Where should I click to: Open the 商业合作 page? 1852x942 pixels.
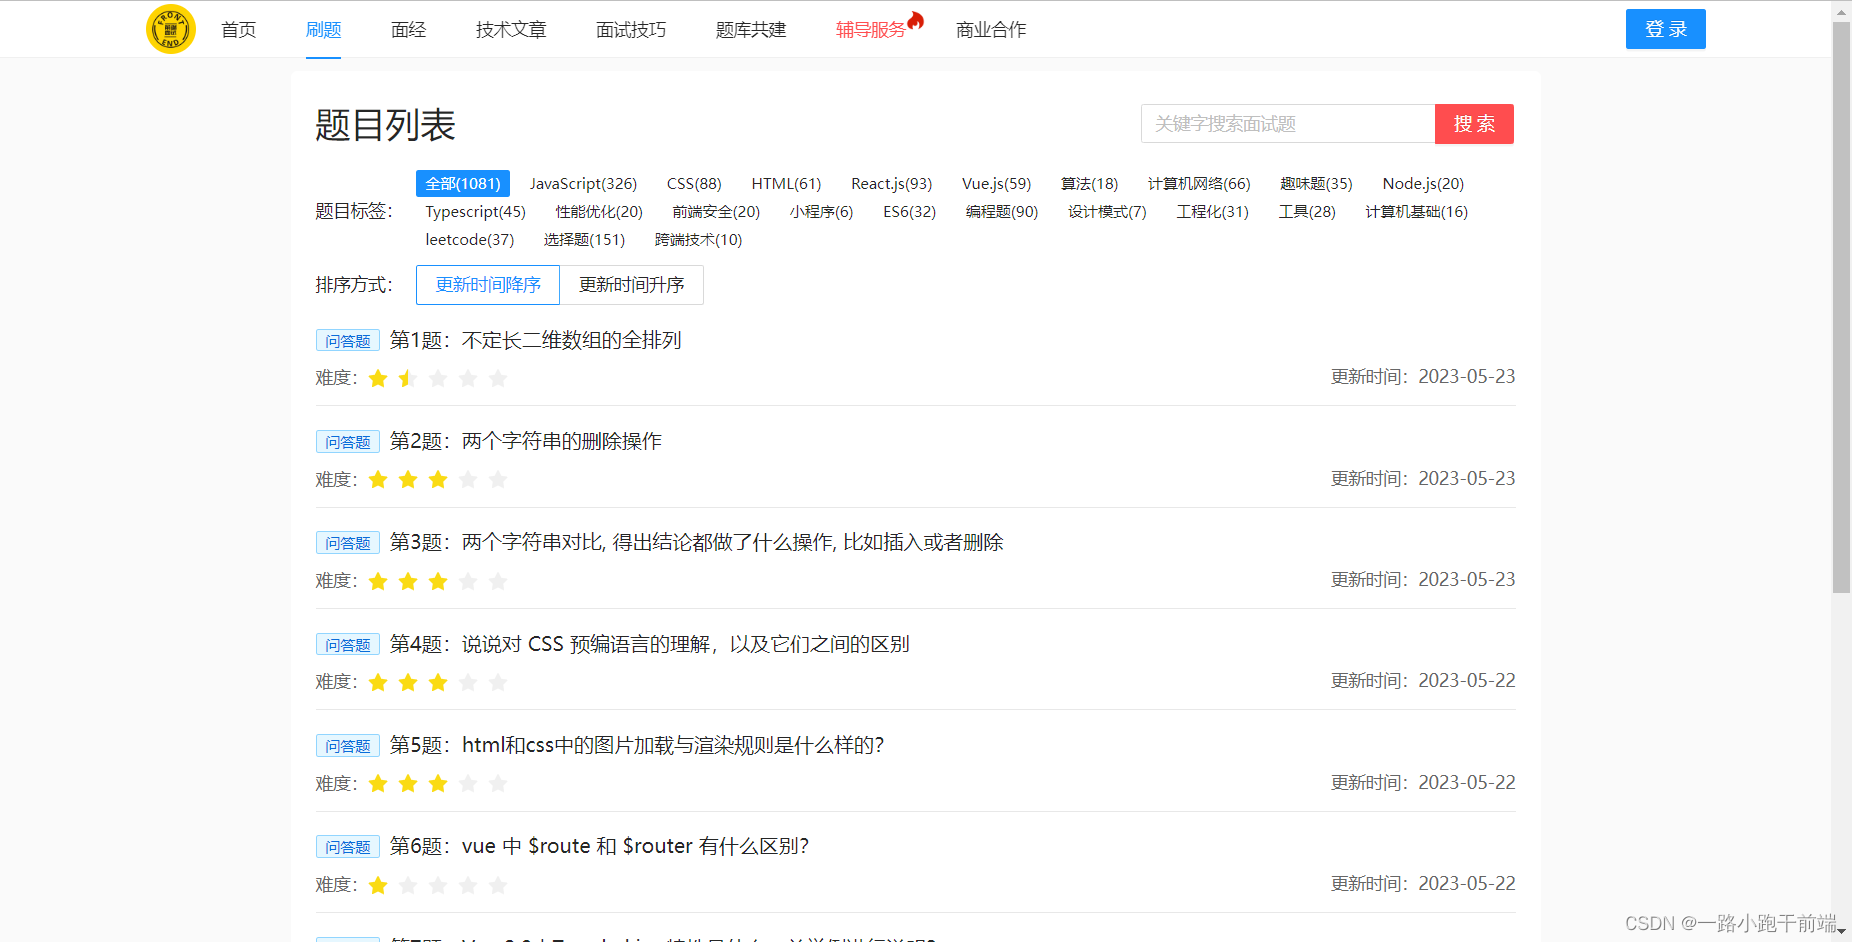click(x=990, y=29)
